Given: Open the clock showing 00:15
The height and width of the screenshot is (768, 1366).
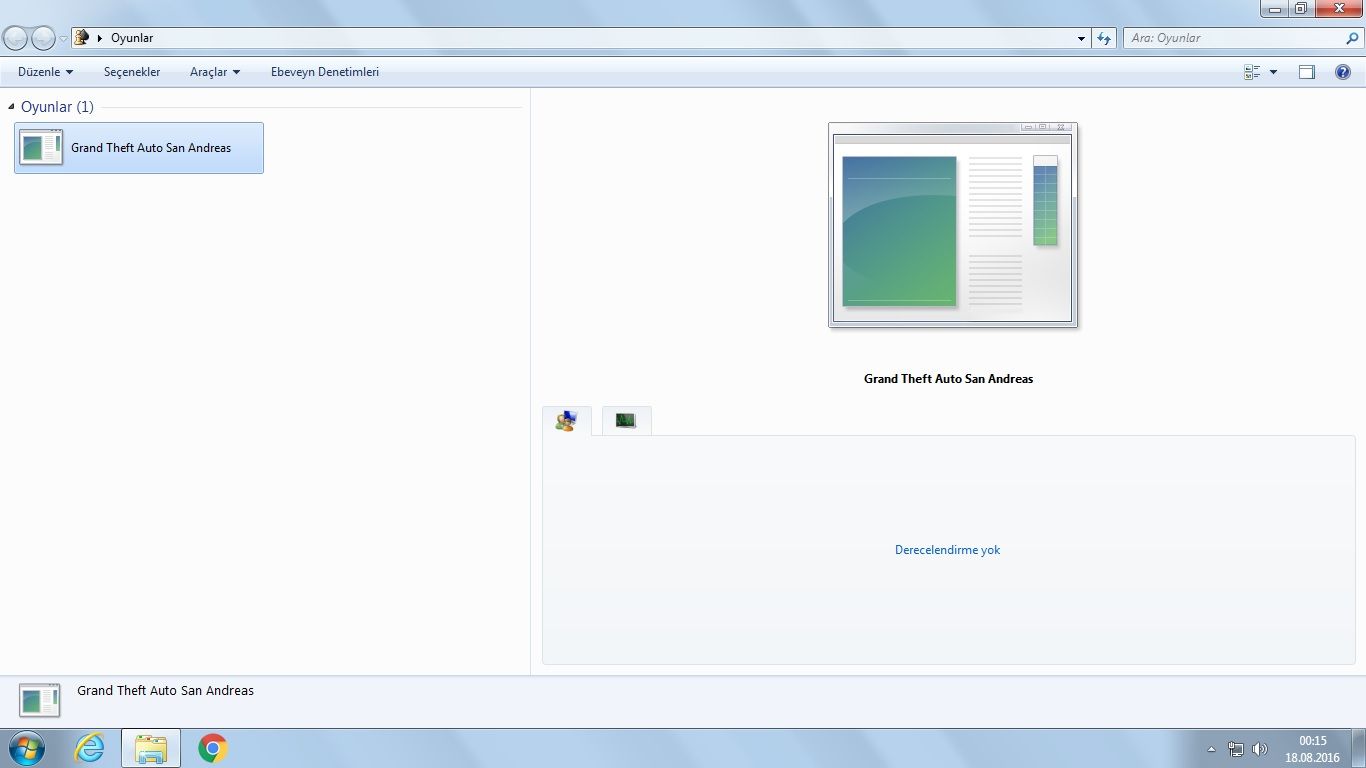Looking at the screenshot, I should [x=1312, y=749].
